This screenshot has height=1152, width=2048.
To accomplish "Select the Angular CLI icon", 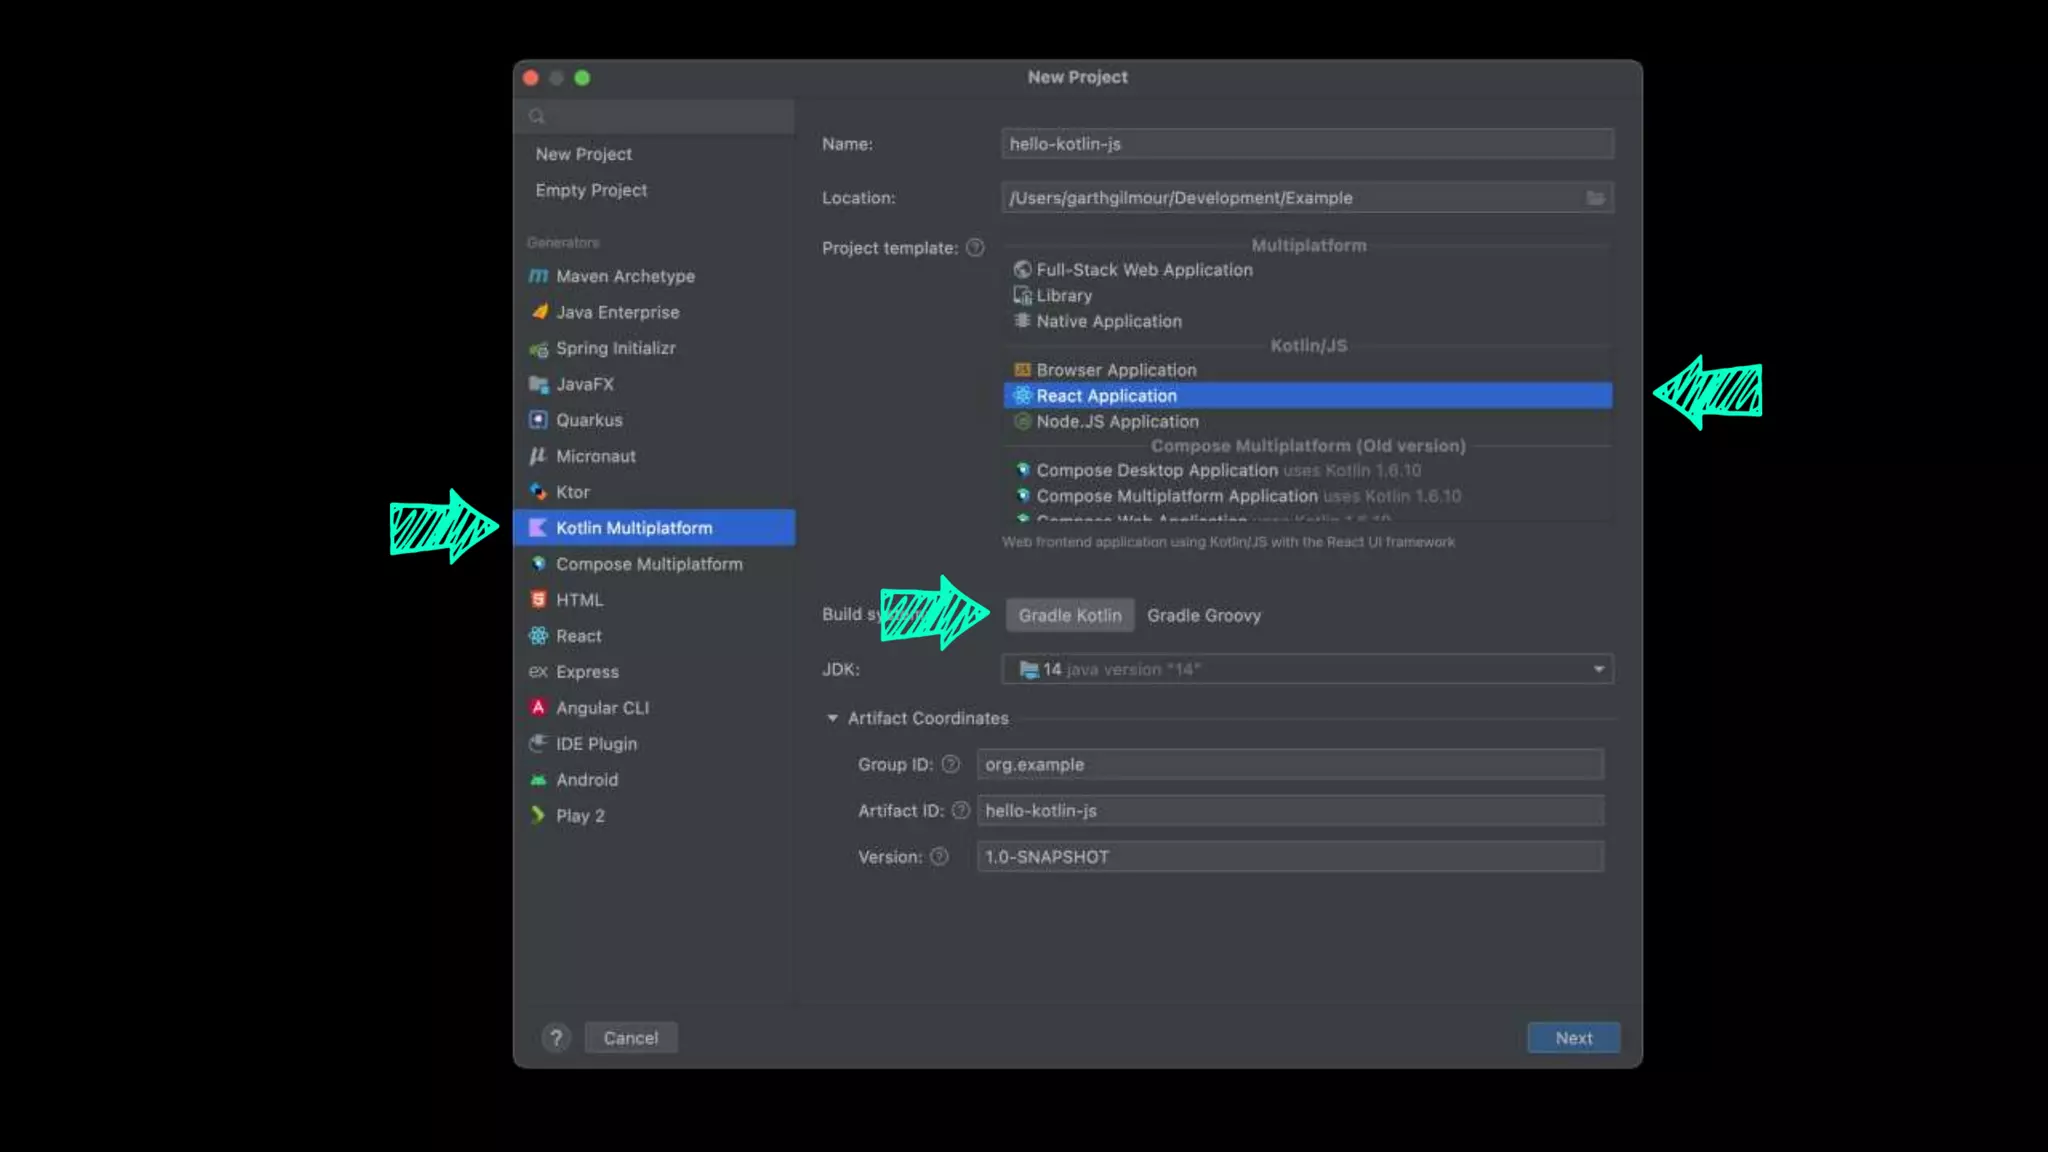I will [x=538, y=708].
